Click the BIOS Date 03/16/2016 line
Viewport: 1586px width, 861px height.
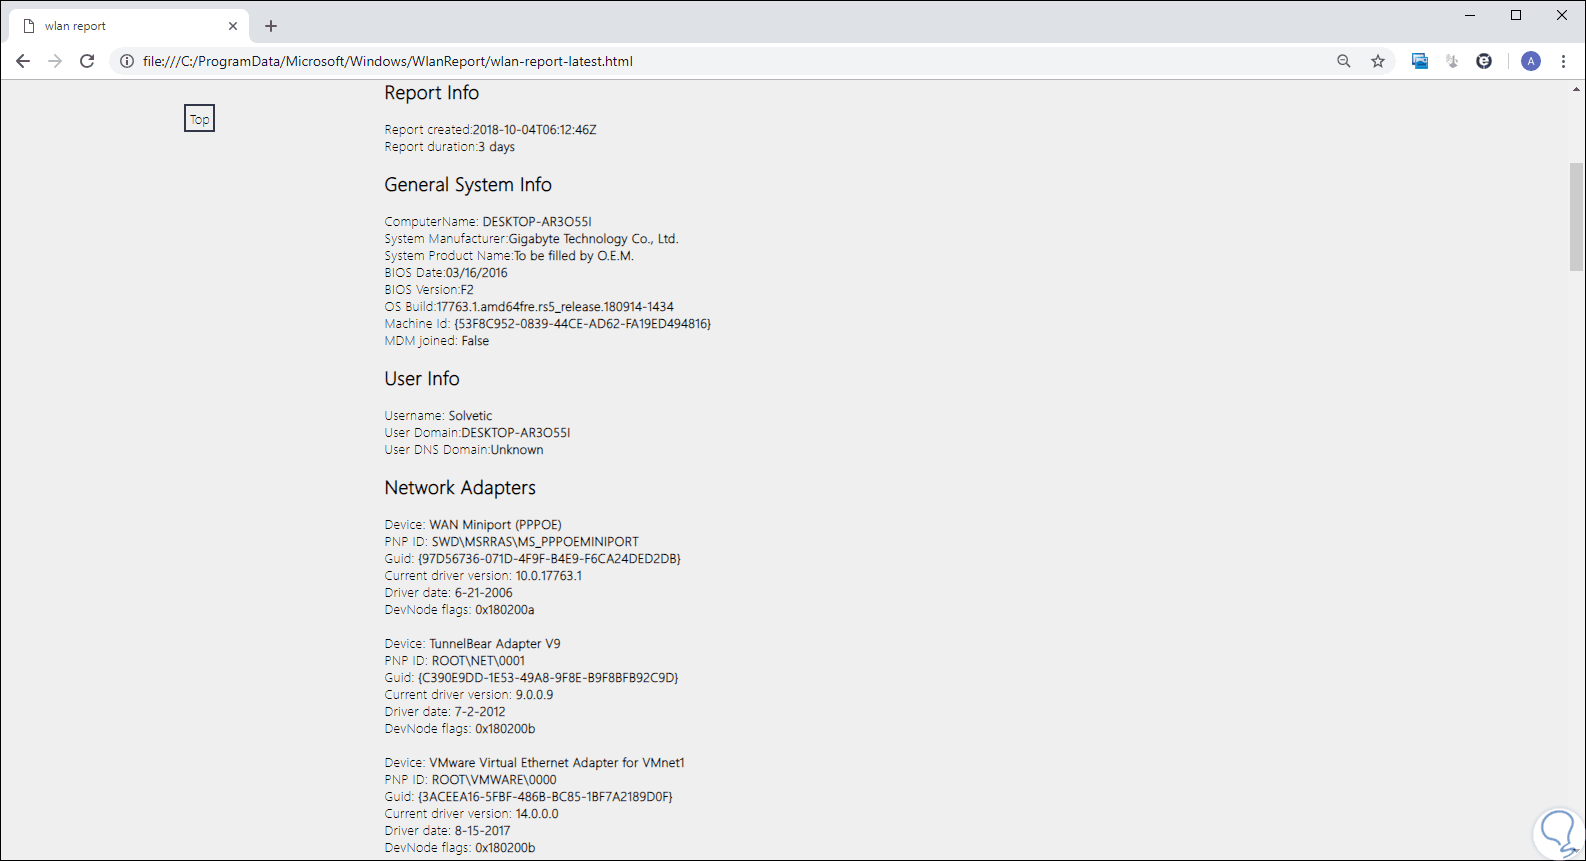(446, 273)
